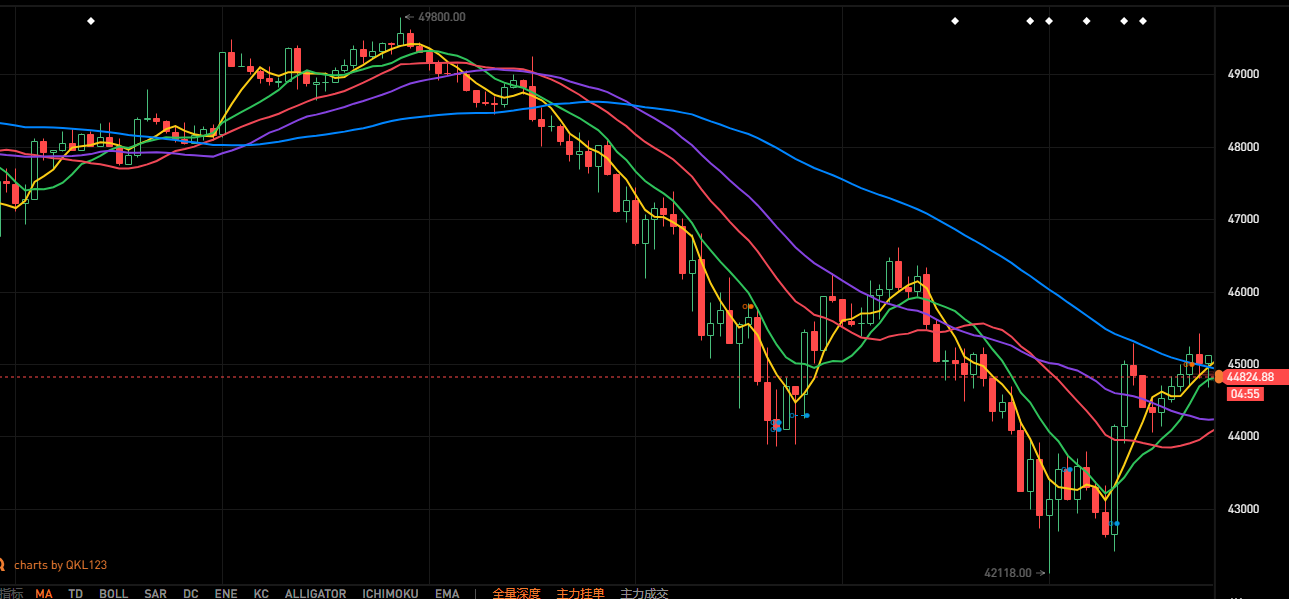The height and width of the screenshot is (599, 1289).
Task: Click the 46000 price axis label
Action: click(x=1242, y=292)
